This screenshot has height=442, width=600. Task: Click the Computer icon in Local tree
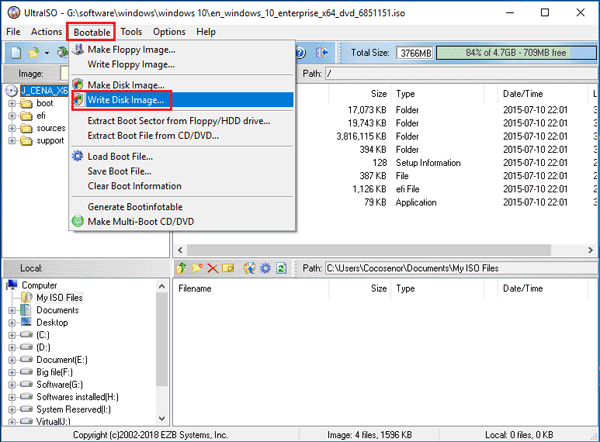pyautogui.click(x=12, y=285)
